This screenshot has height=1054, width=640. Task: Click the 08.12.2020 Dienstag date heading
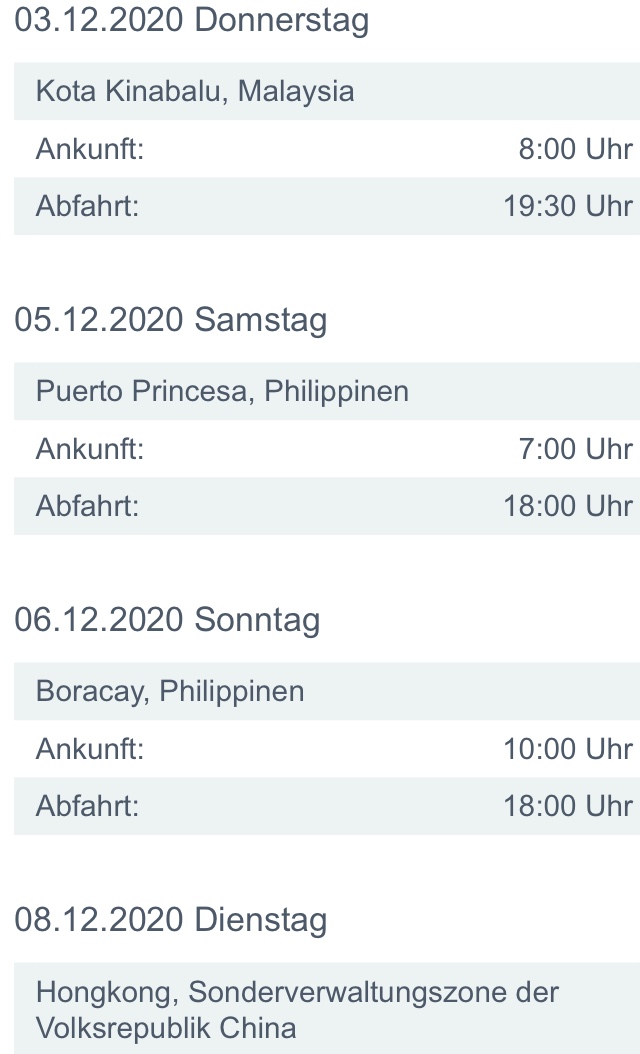[171, 919]
